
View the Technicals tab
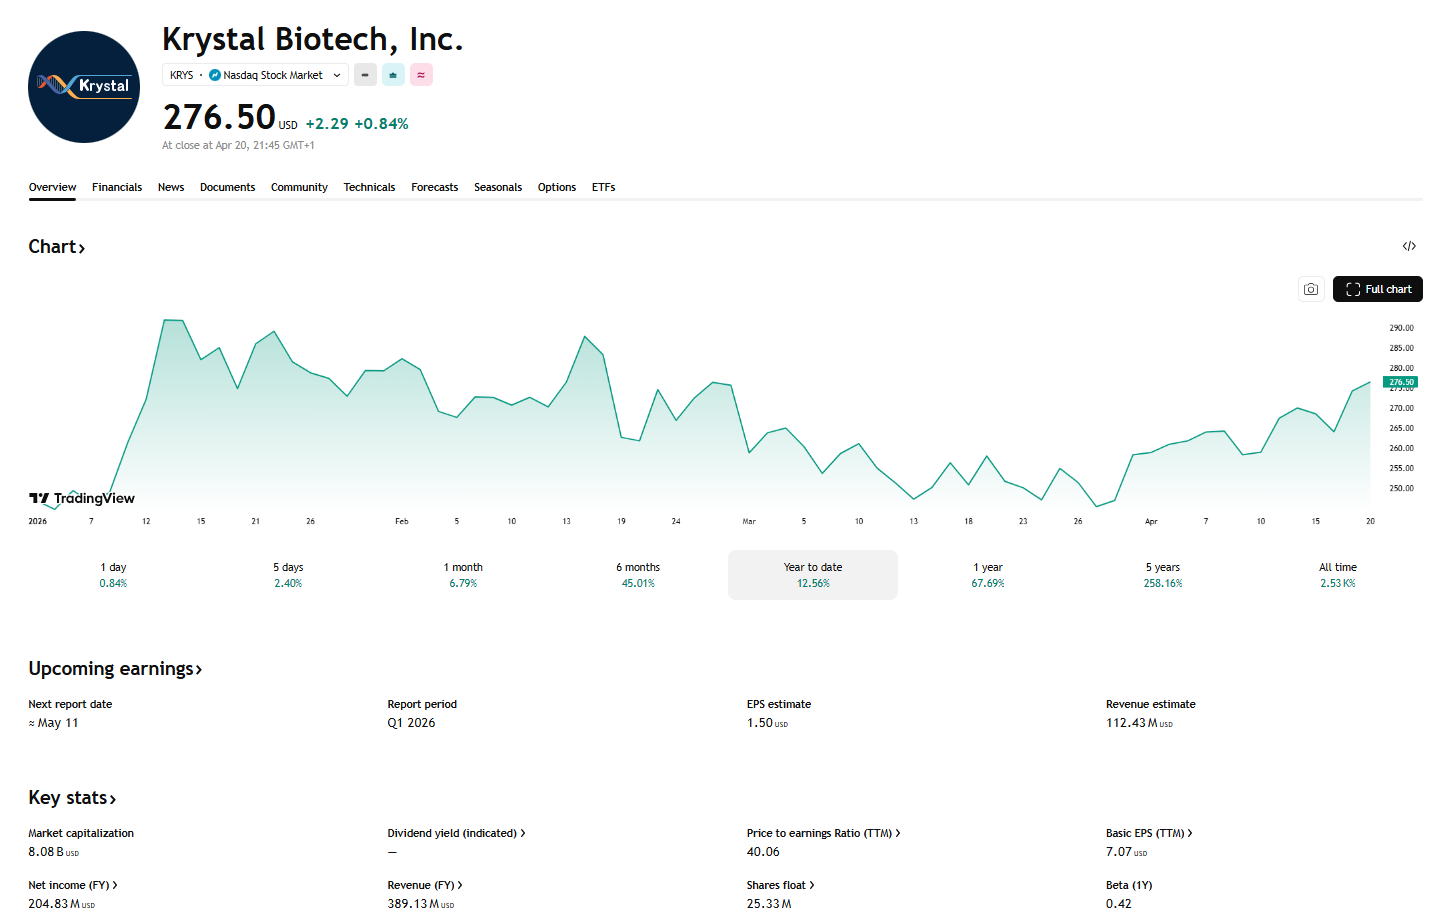(369, 187)
